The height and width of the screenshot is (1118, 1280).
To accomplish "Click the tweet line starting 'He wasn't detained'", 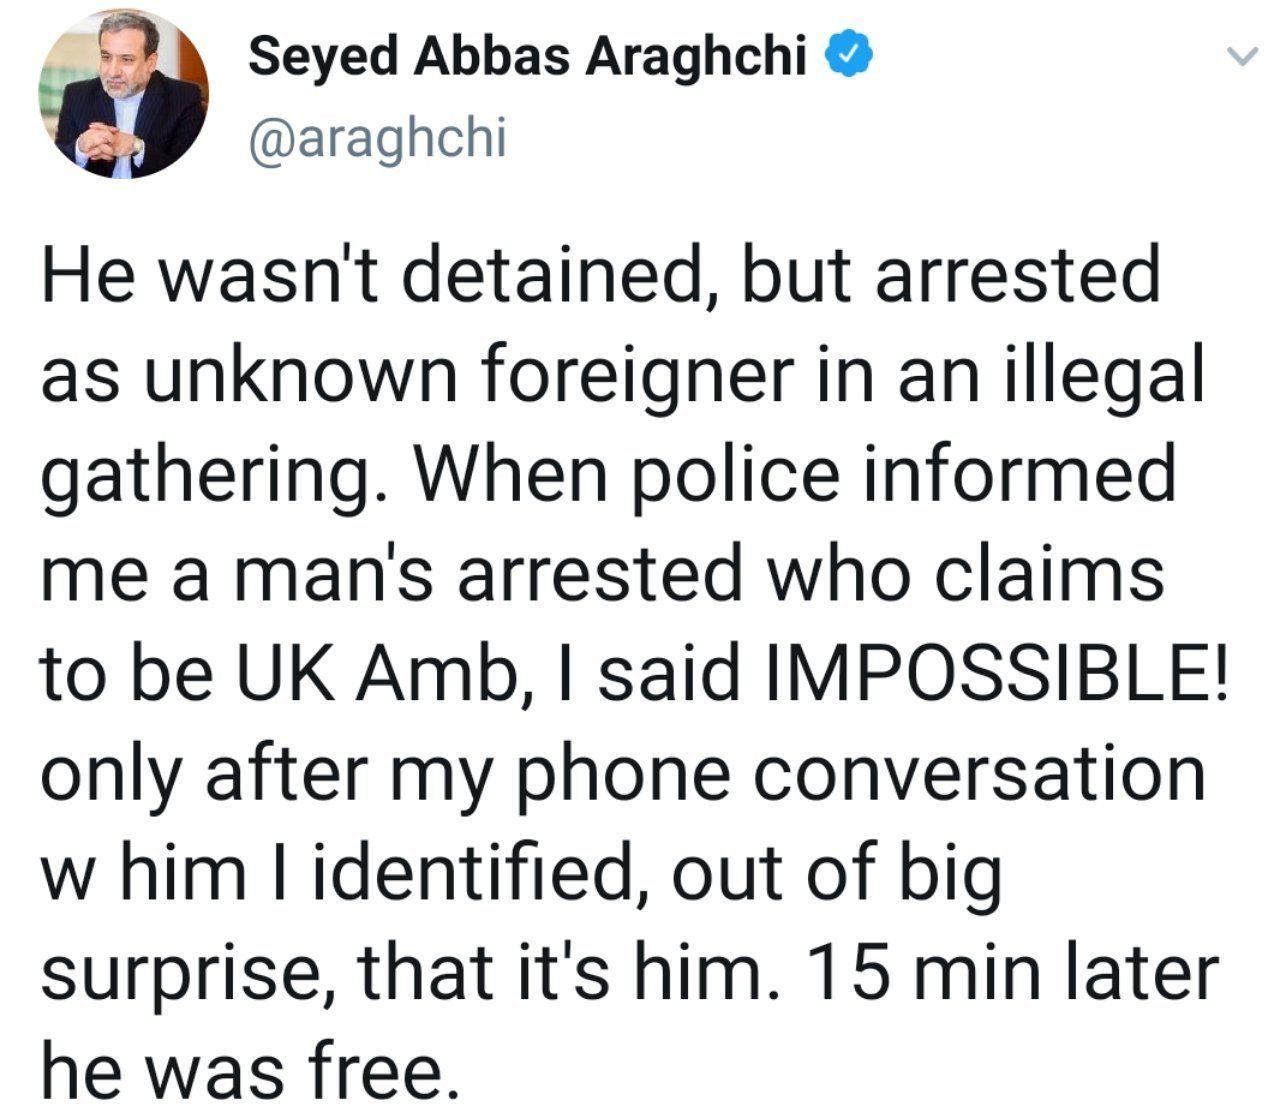I will [x=601, y=276].
